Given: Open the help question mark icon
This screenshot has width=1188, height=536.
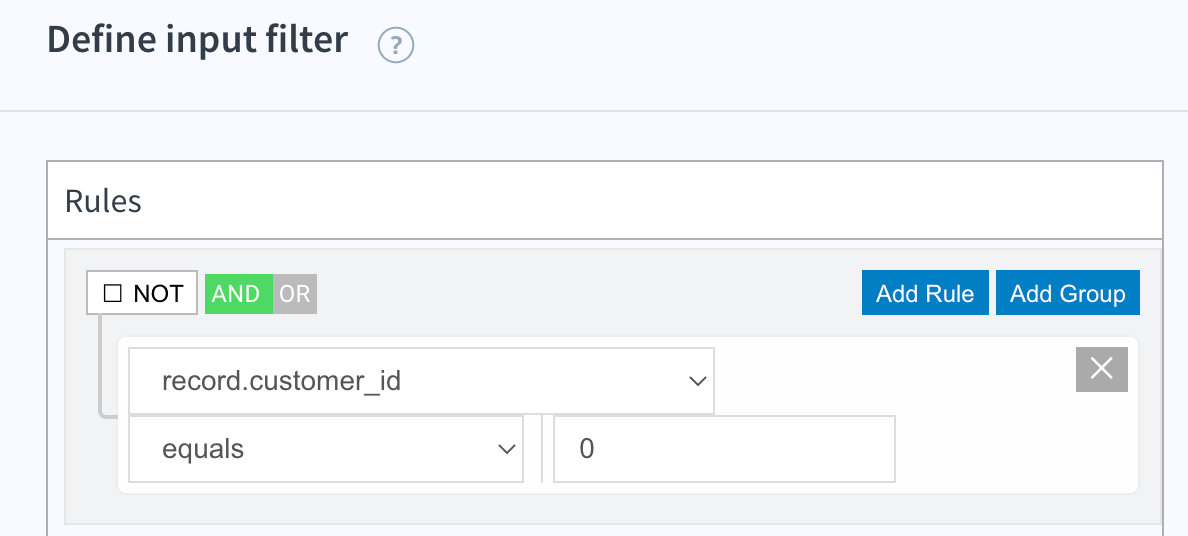Looking at the screenshot, I should 395,47.
